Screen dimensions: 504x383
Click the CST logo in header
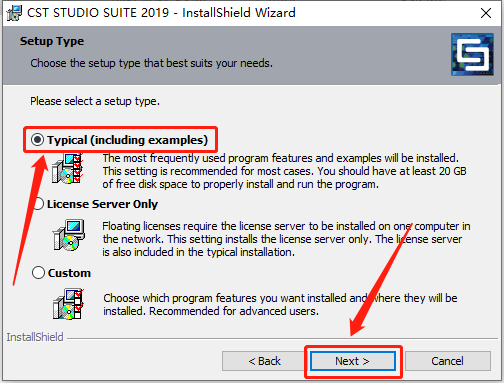pyautogui.click(x=472, y=54)
